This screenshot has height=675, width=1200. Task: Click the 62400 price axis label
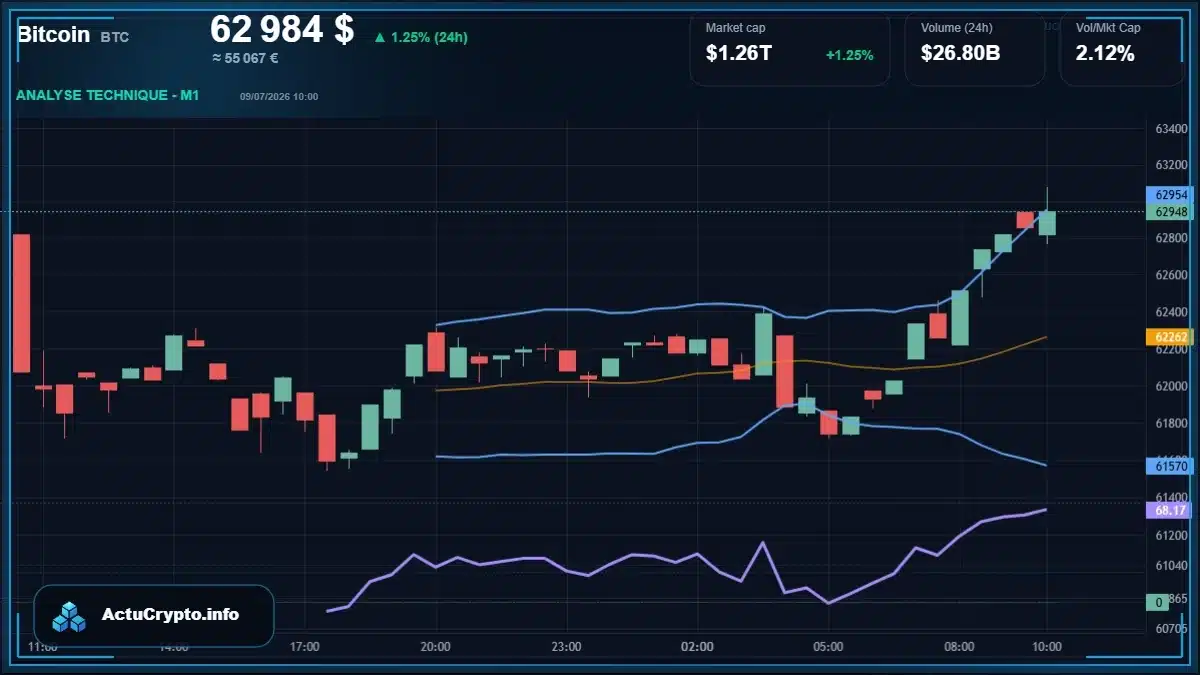pyautogui.click(x=1170, y=312)
